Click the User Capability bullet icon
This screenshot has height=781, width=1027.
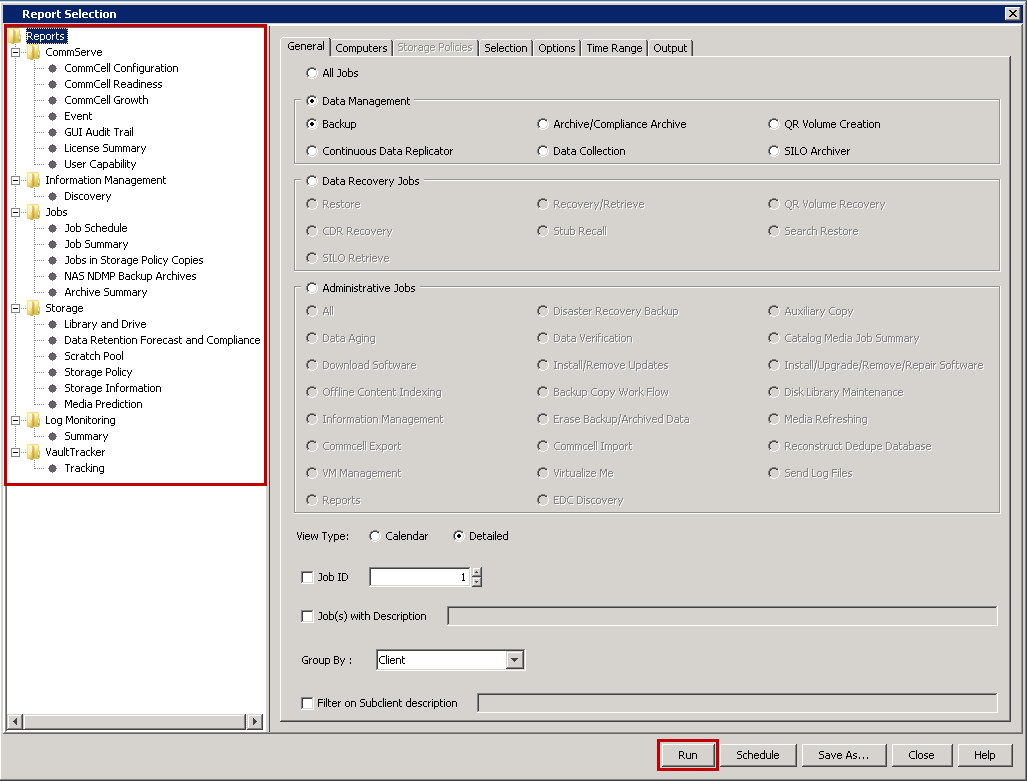click(52, 164)
